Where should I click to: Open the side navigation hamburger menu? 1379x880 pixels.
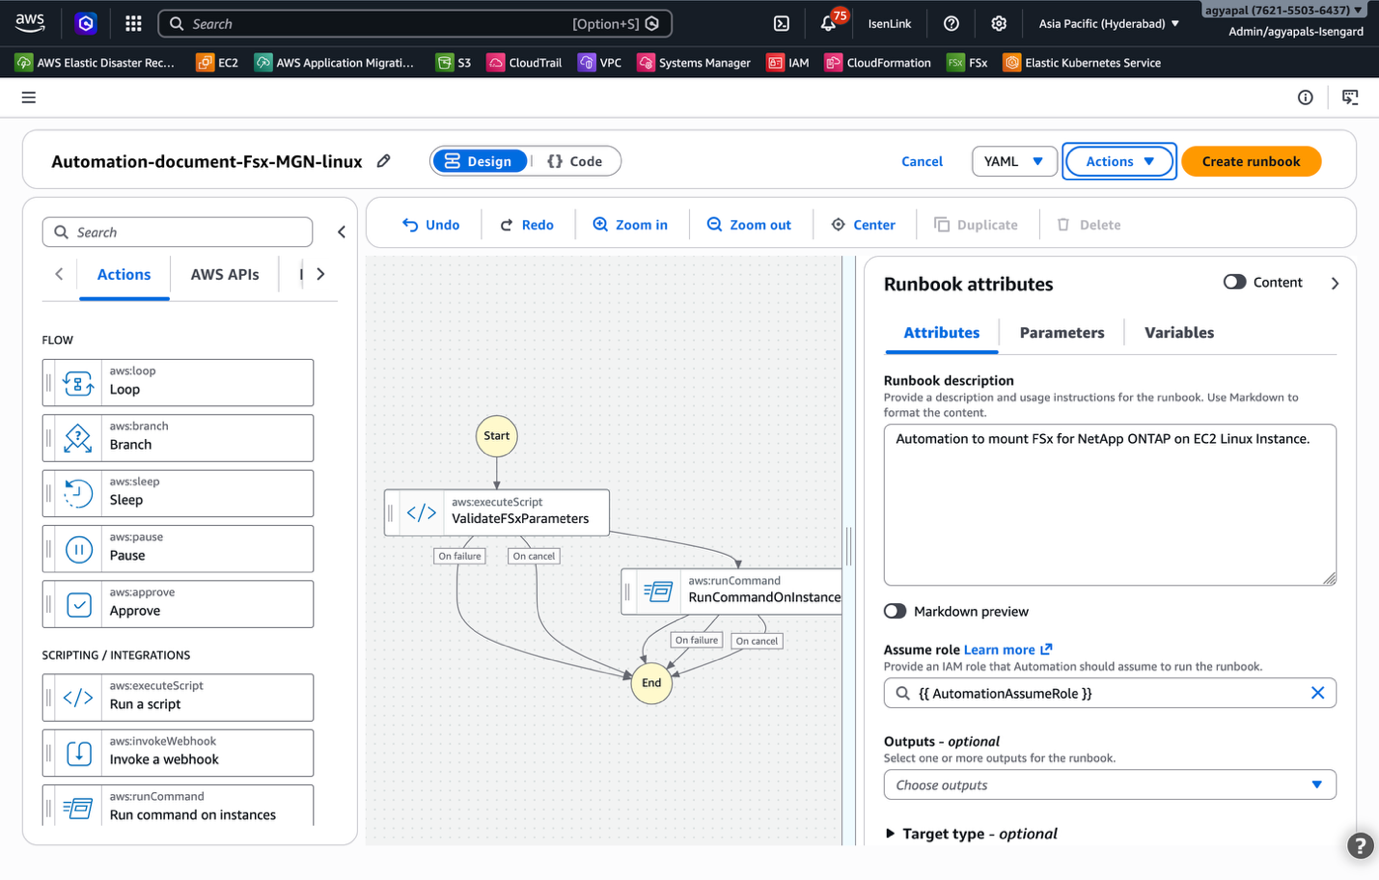[x=29, y=97]
